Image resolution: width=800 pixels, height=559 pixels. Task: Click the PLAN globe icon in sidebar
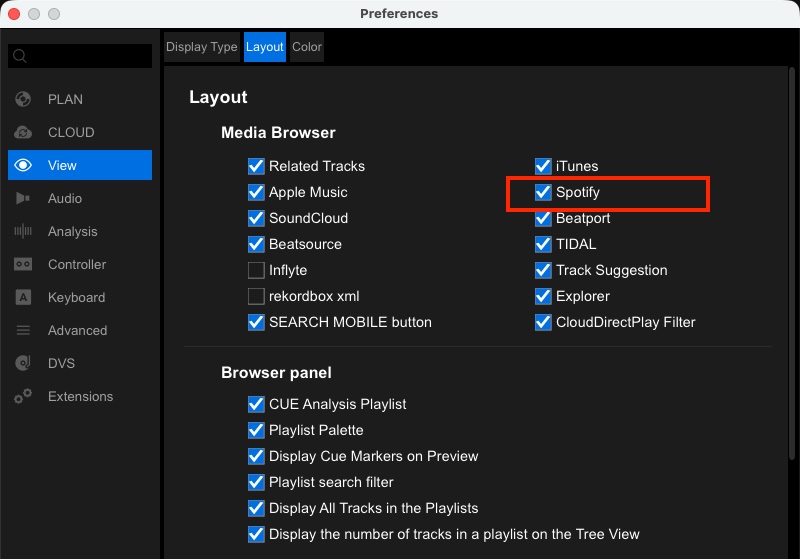pos(23,99)
